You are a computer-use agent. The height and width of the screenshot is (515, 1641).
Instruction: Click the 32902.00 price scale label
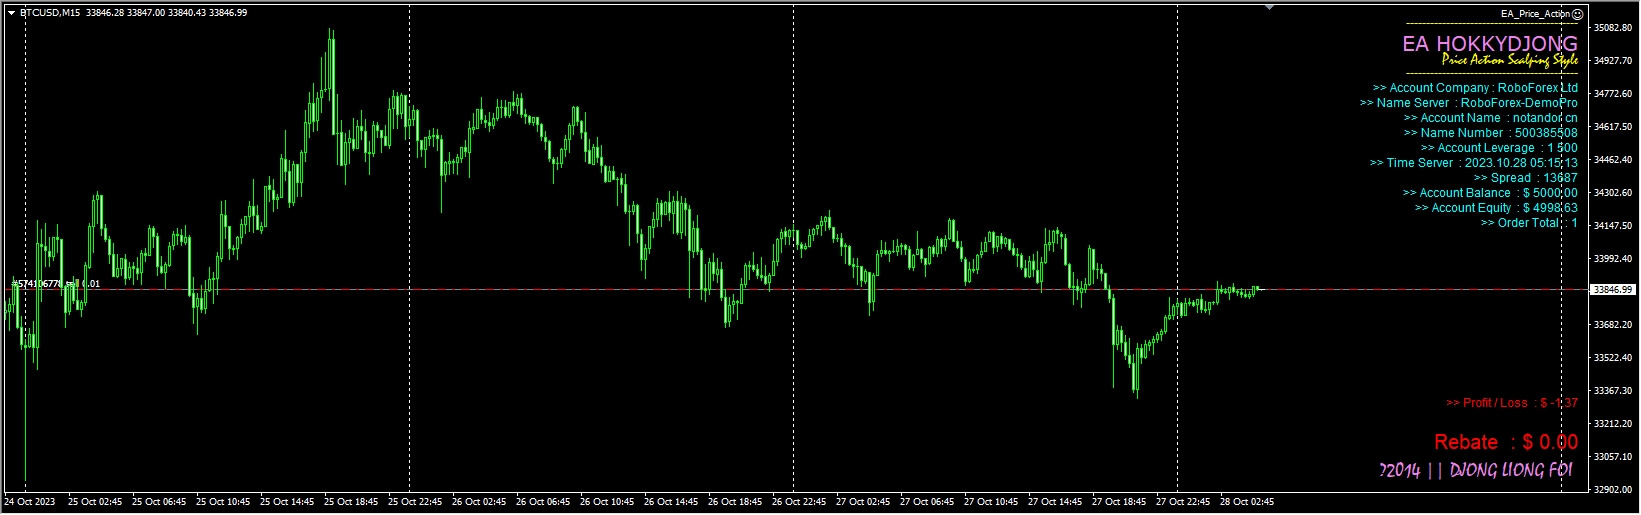click(x=1614, y=490)
